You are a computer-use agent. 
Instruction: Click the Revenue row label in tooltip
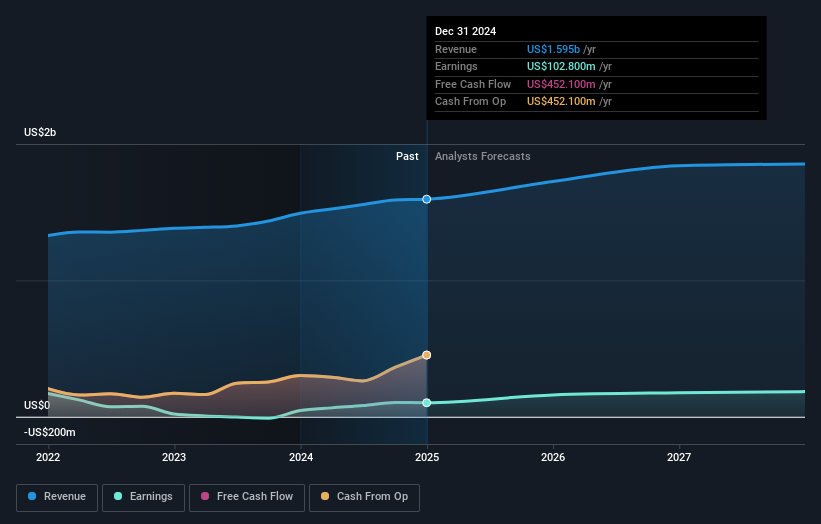pyautogui.click(x=456, y=49)
